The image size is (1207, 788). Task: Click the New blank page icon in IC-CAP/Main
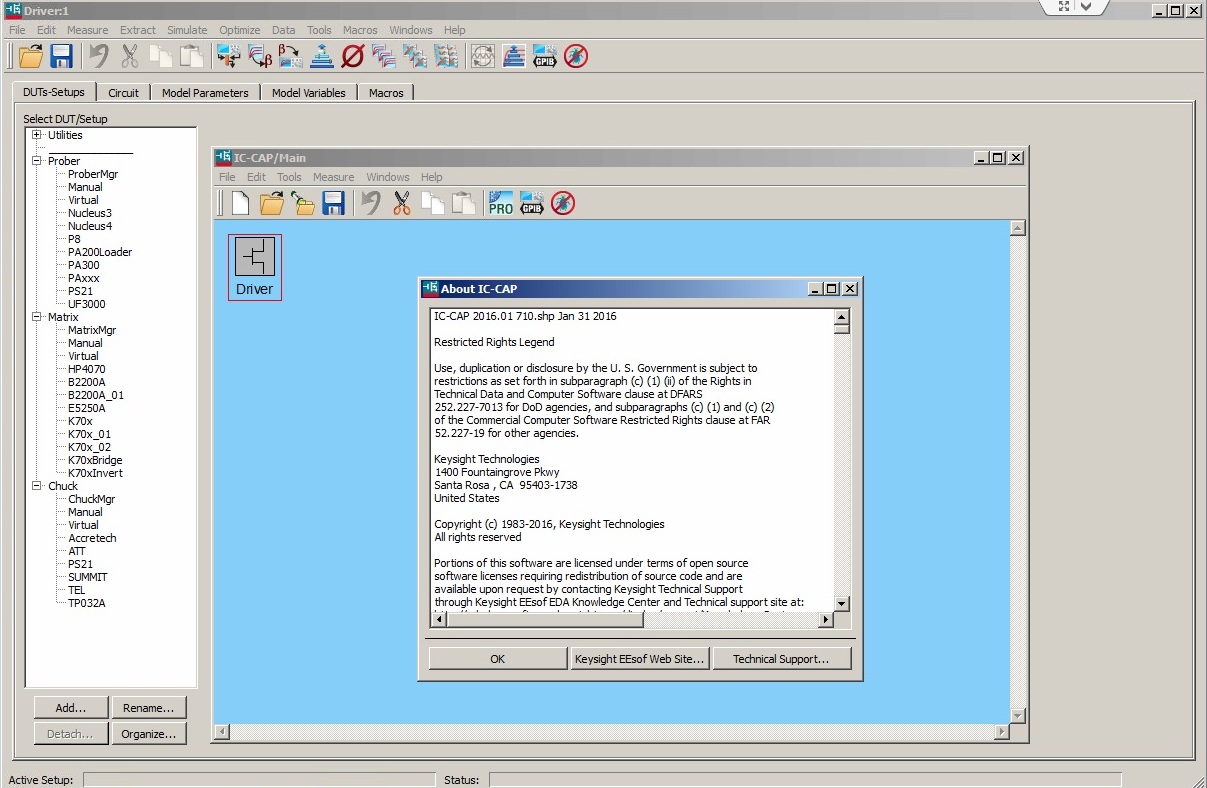240,203
